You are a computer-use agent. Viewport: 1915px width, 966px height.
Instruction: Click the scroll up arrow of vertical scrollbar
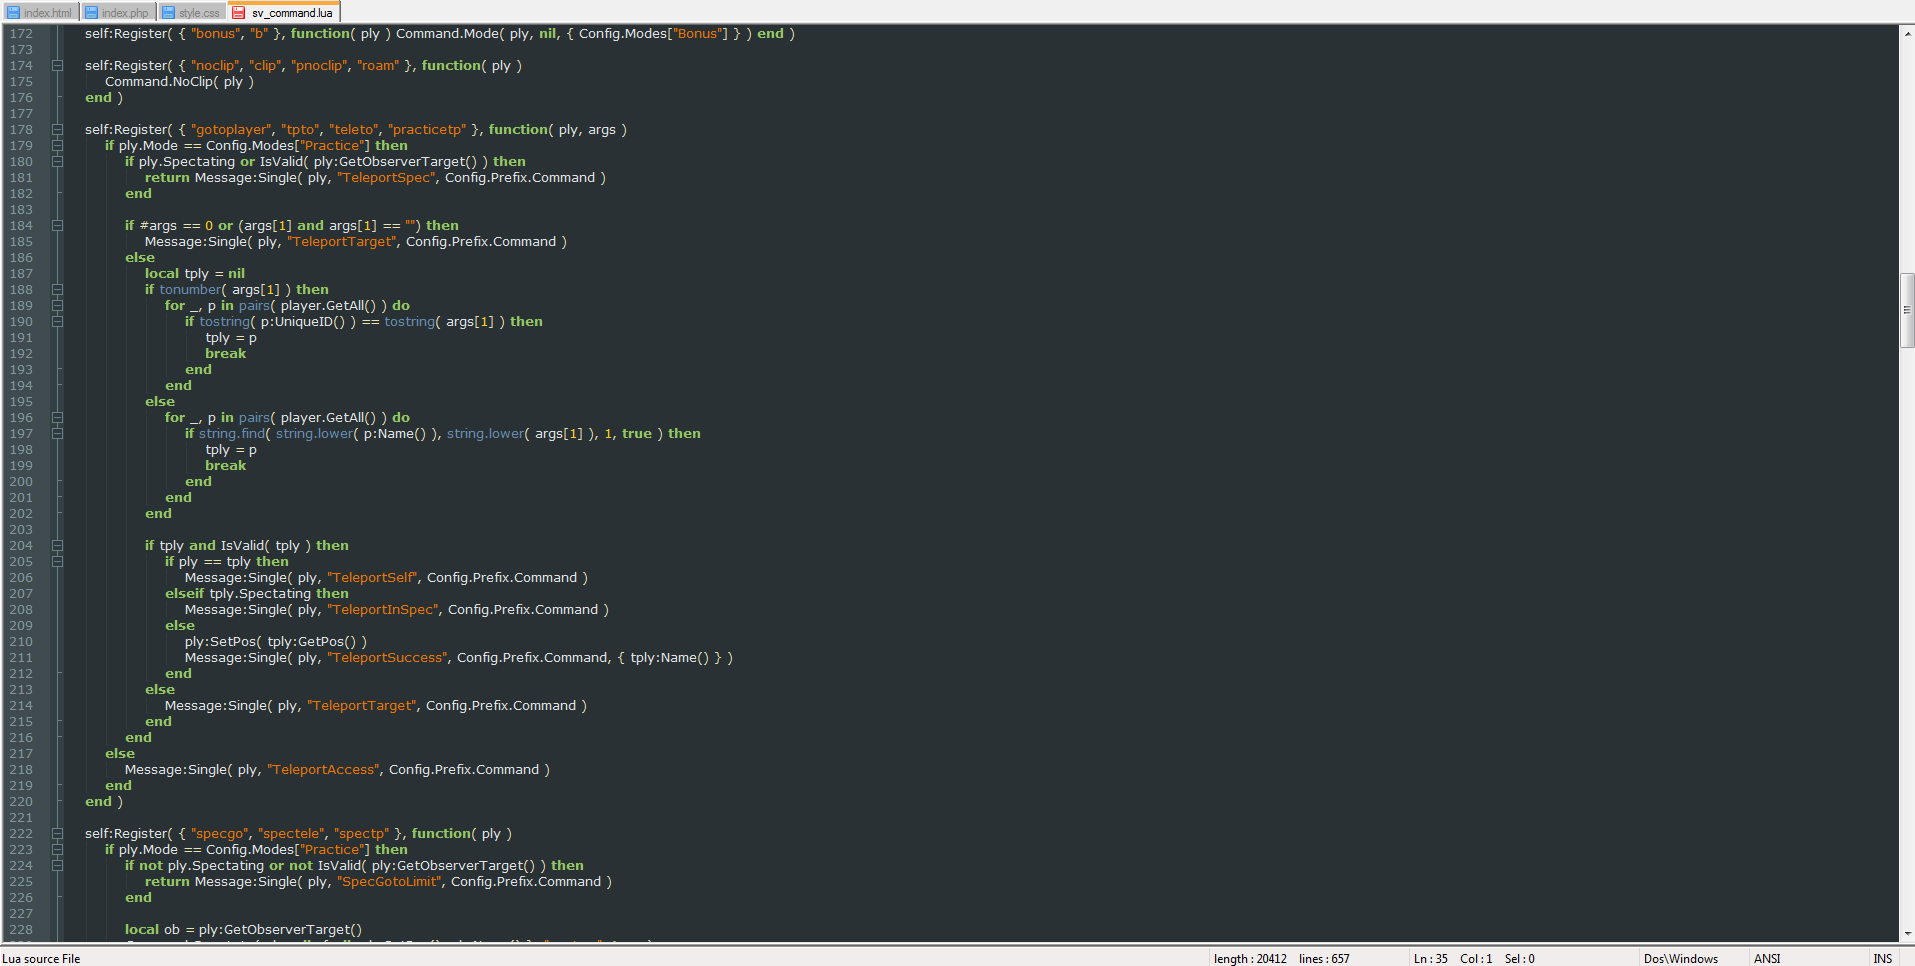point(1907,33)
